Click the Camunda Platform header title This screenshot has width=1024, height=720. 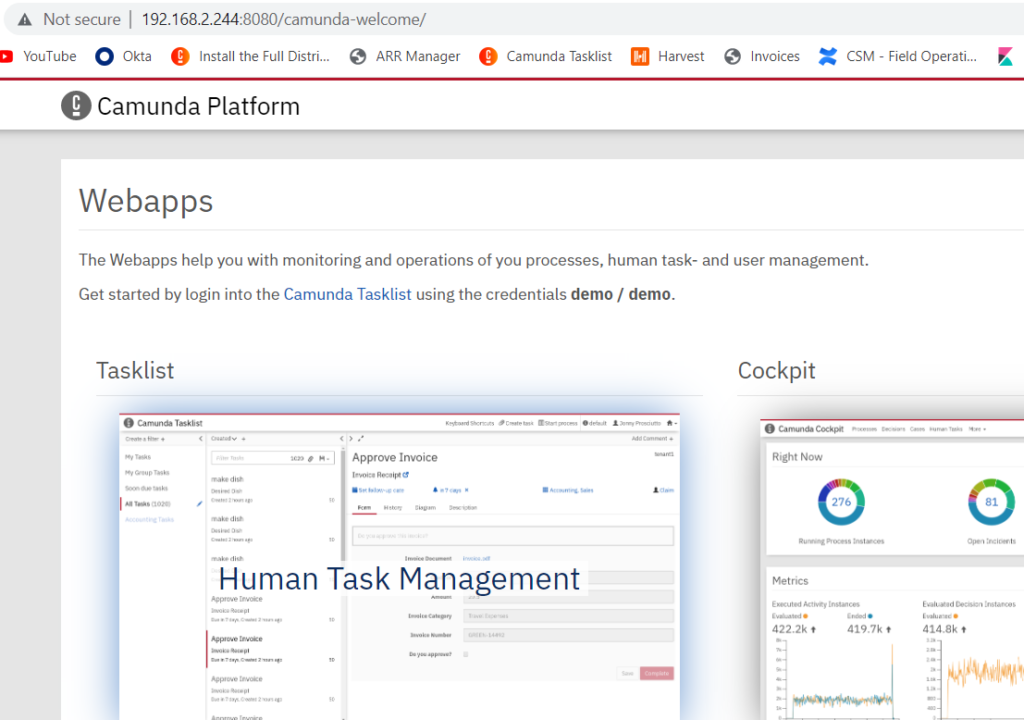point(199,106)
